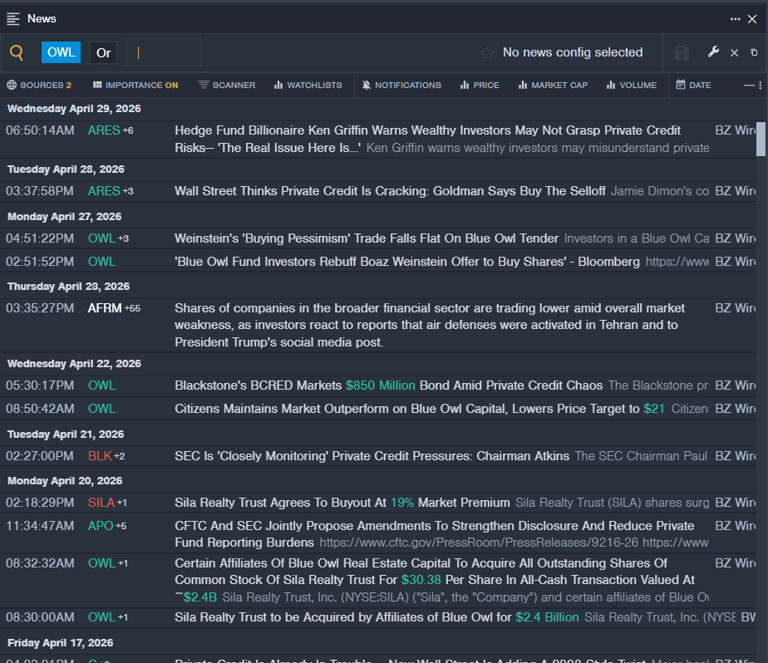Viewport: 768px width, 663px height.
Task: Toggle the Notifications bell filter
Action: 401,85
